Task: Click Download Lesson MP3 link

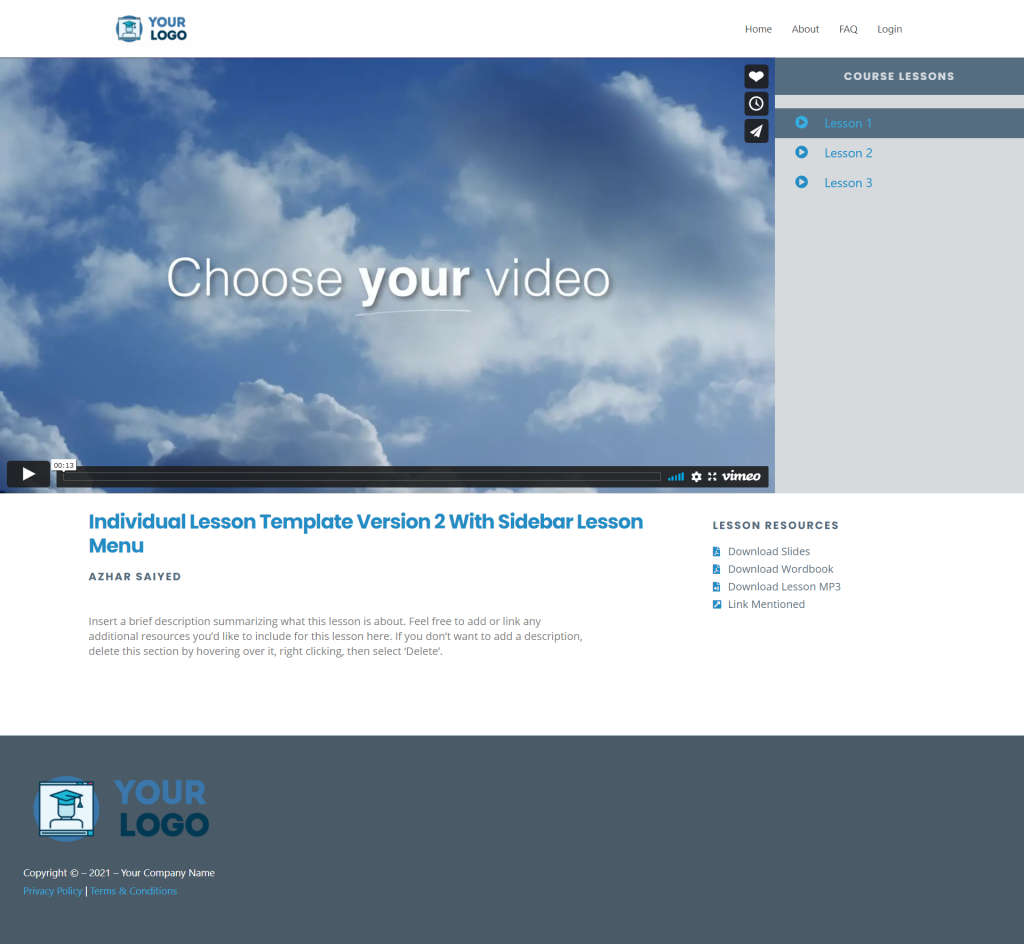Action: (x=784, y=587)
